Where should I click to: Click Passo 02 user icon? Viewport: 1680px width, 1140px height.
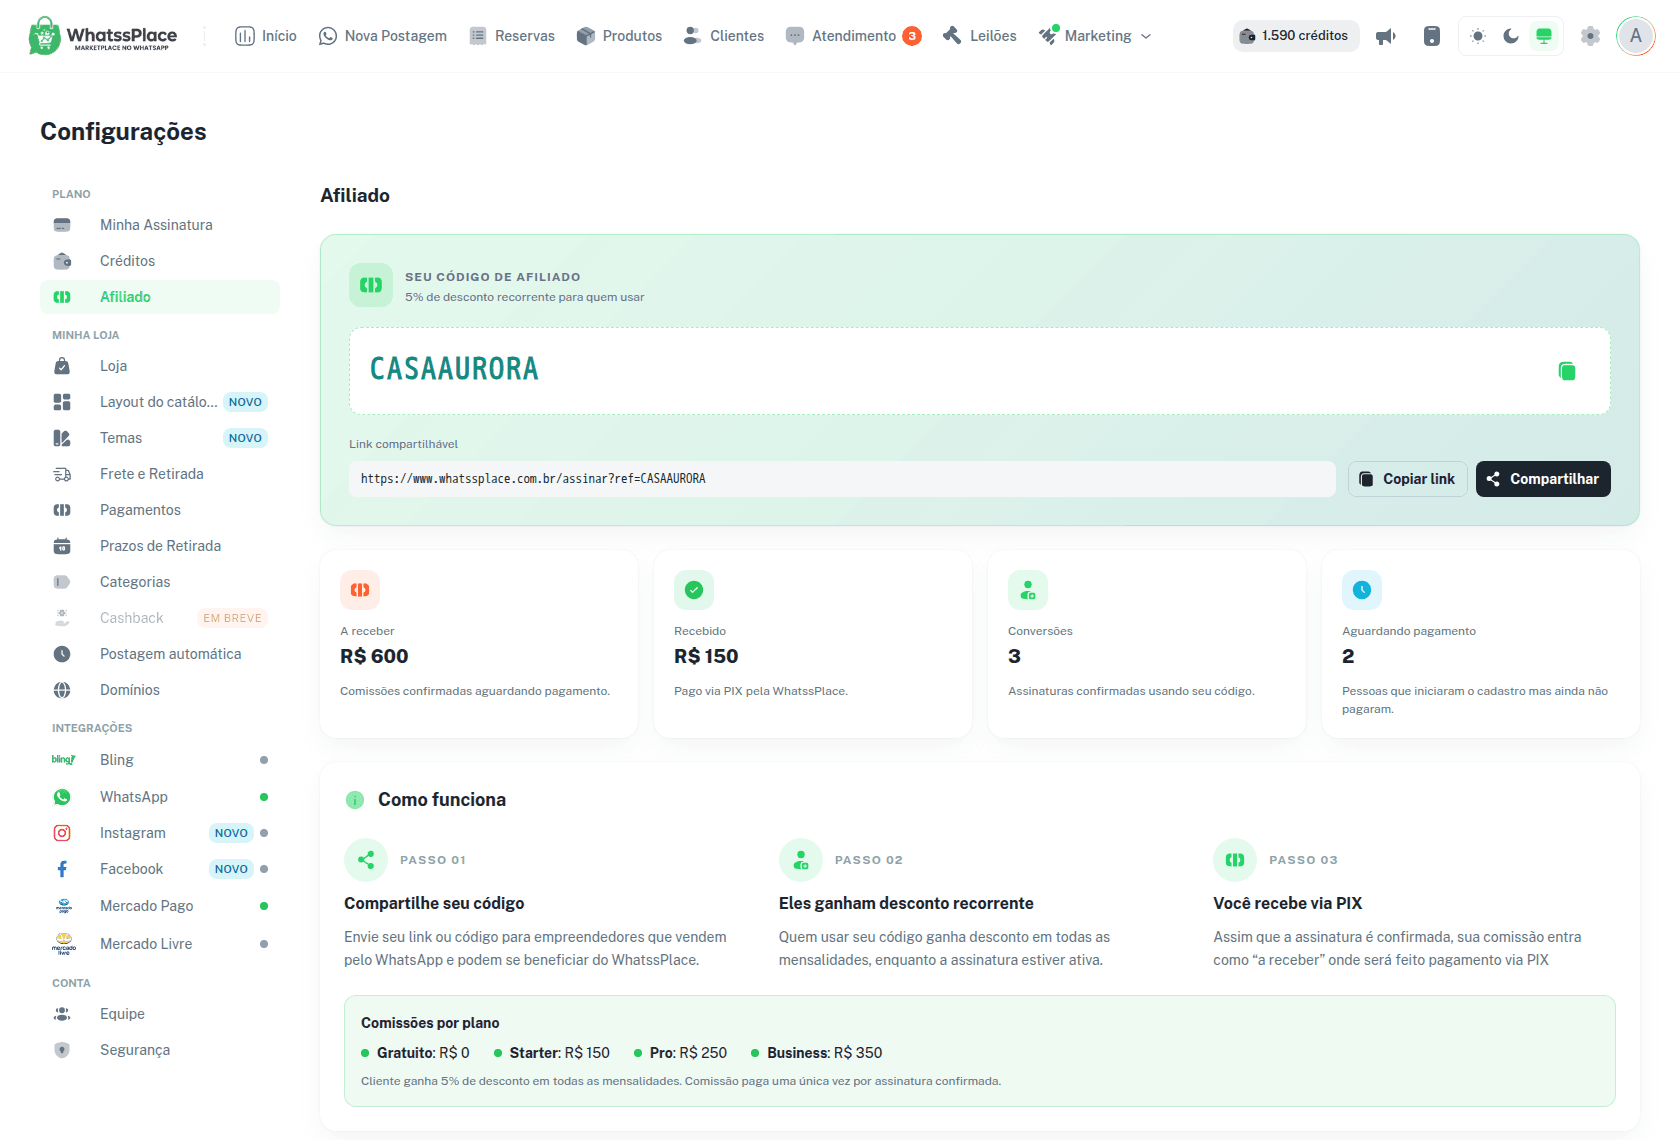[801, 860]
